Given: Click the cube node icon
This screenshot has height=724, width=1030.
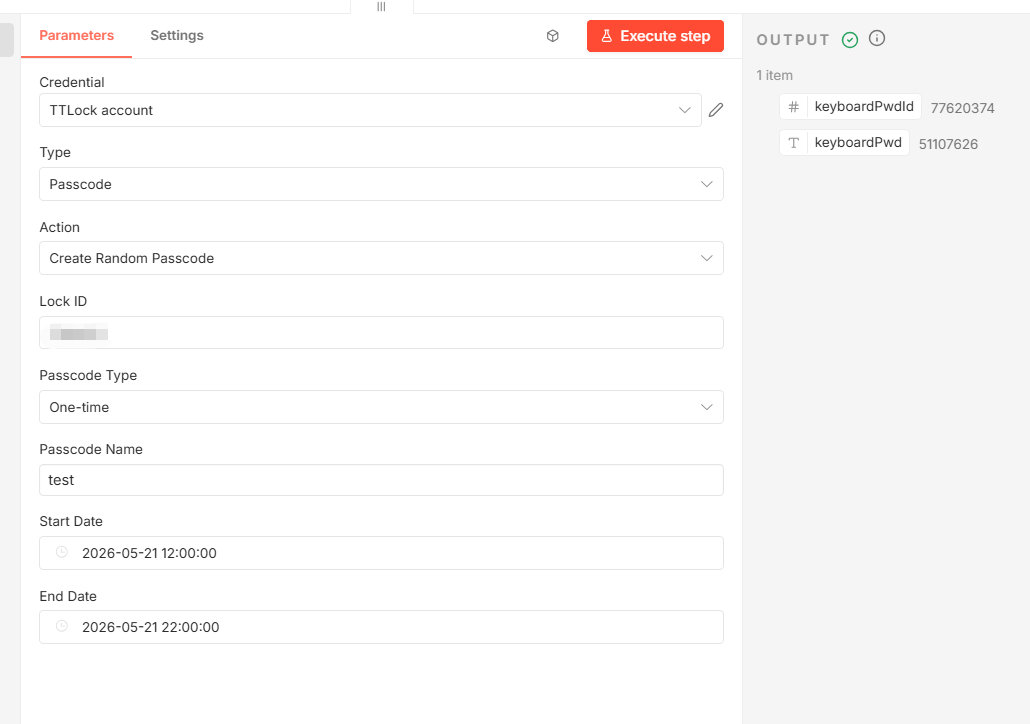Looking at the screenshot, I should tap(552, 36).
